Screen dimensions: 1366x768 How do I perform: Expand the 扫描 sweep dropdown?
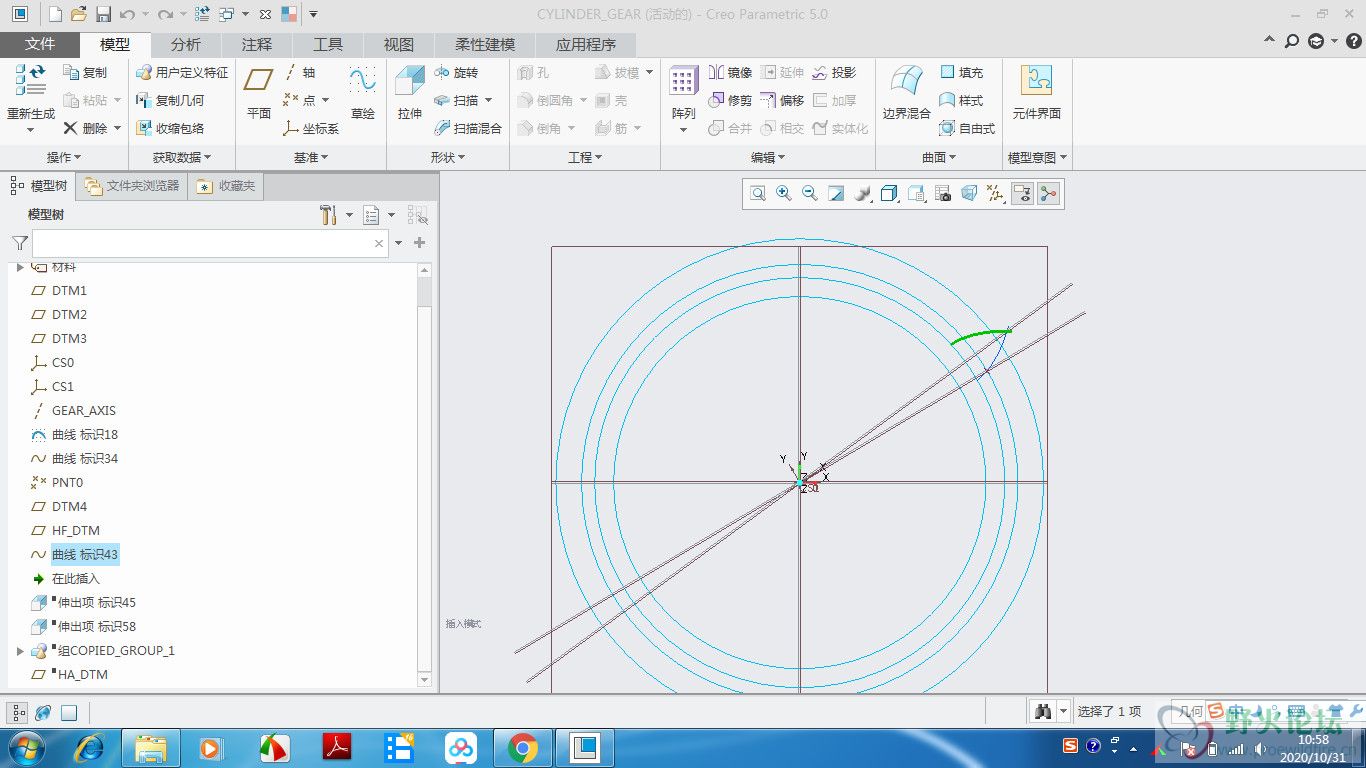pyautogui.click(x=488, y=100)
